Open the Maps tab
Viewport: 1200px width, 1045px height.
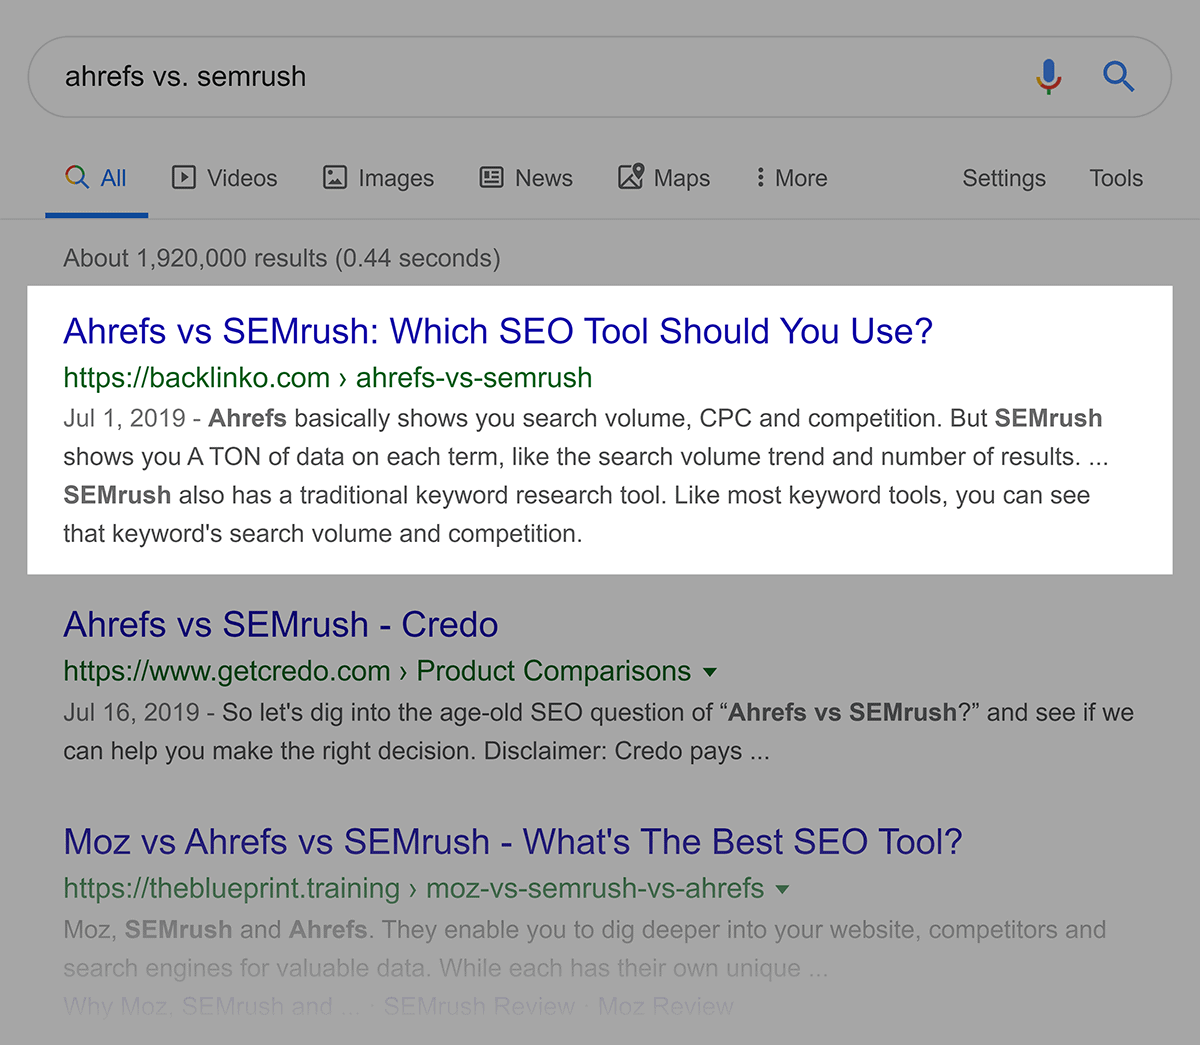(664, 178)
